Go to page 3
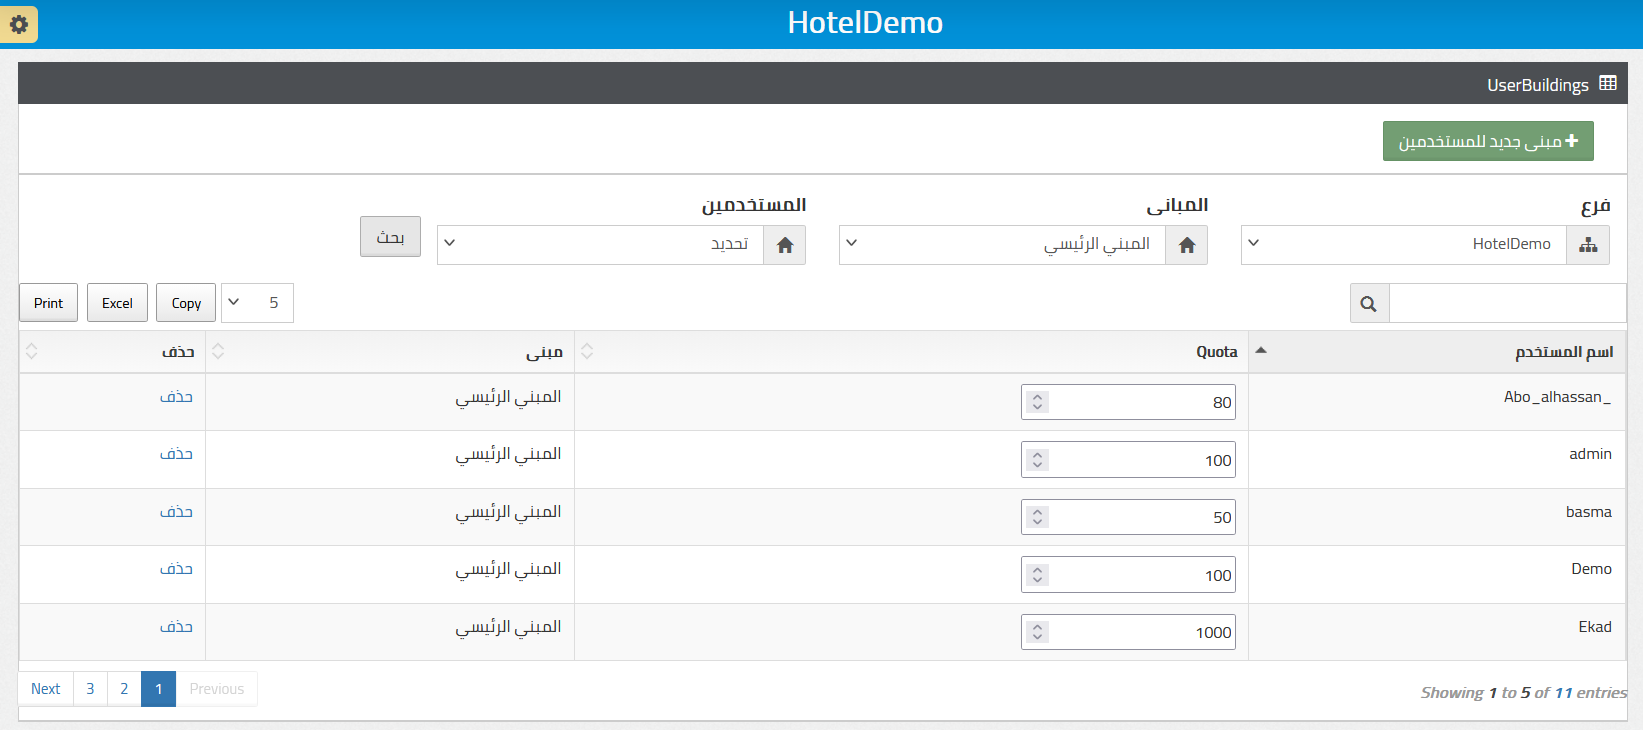The image size is (1643, 730). pyautogui.click(x=90, y=689)
